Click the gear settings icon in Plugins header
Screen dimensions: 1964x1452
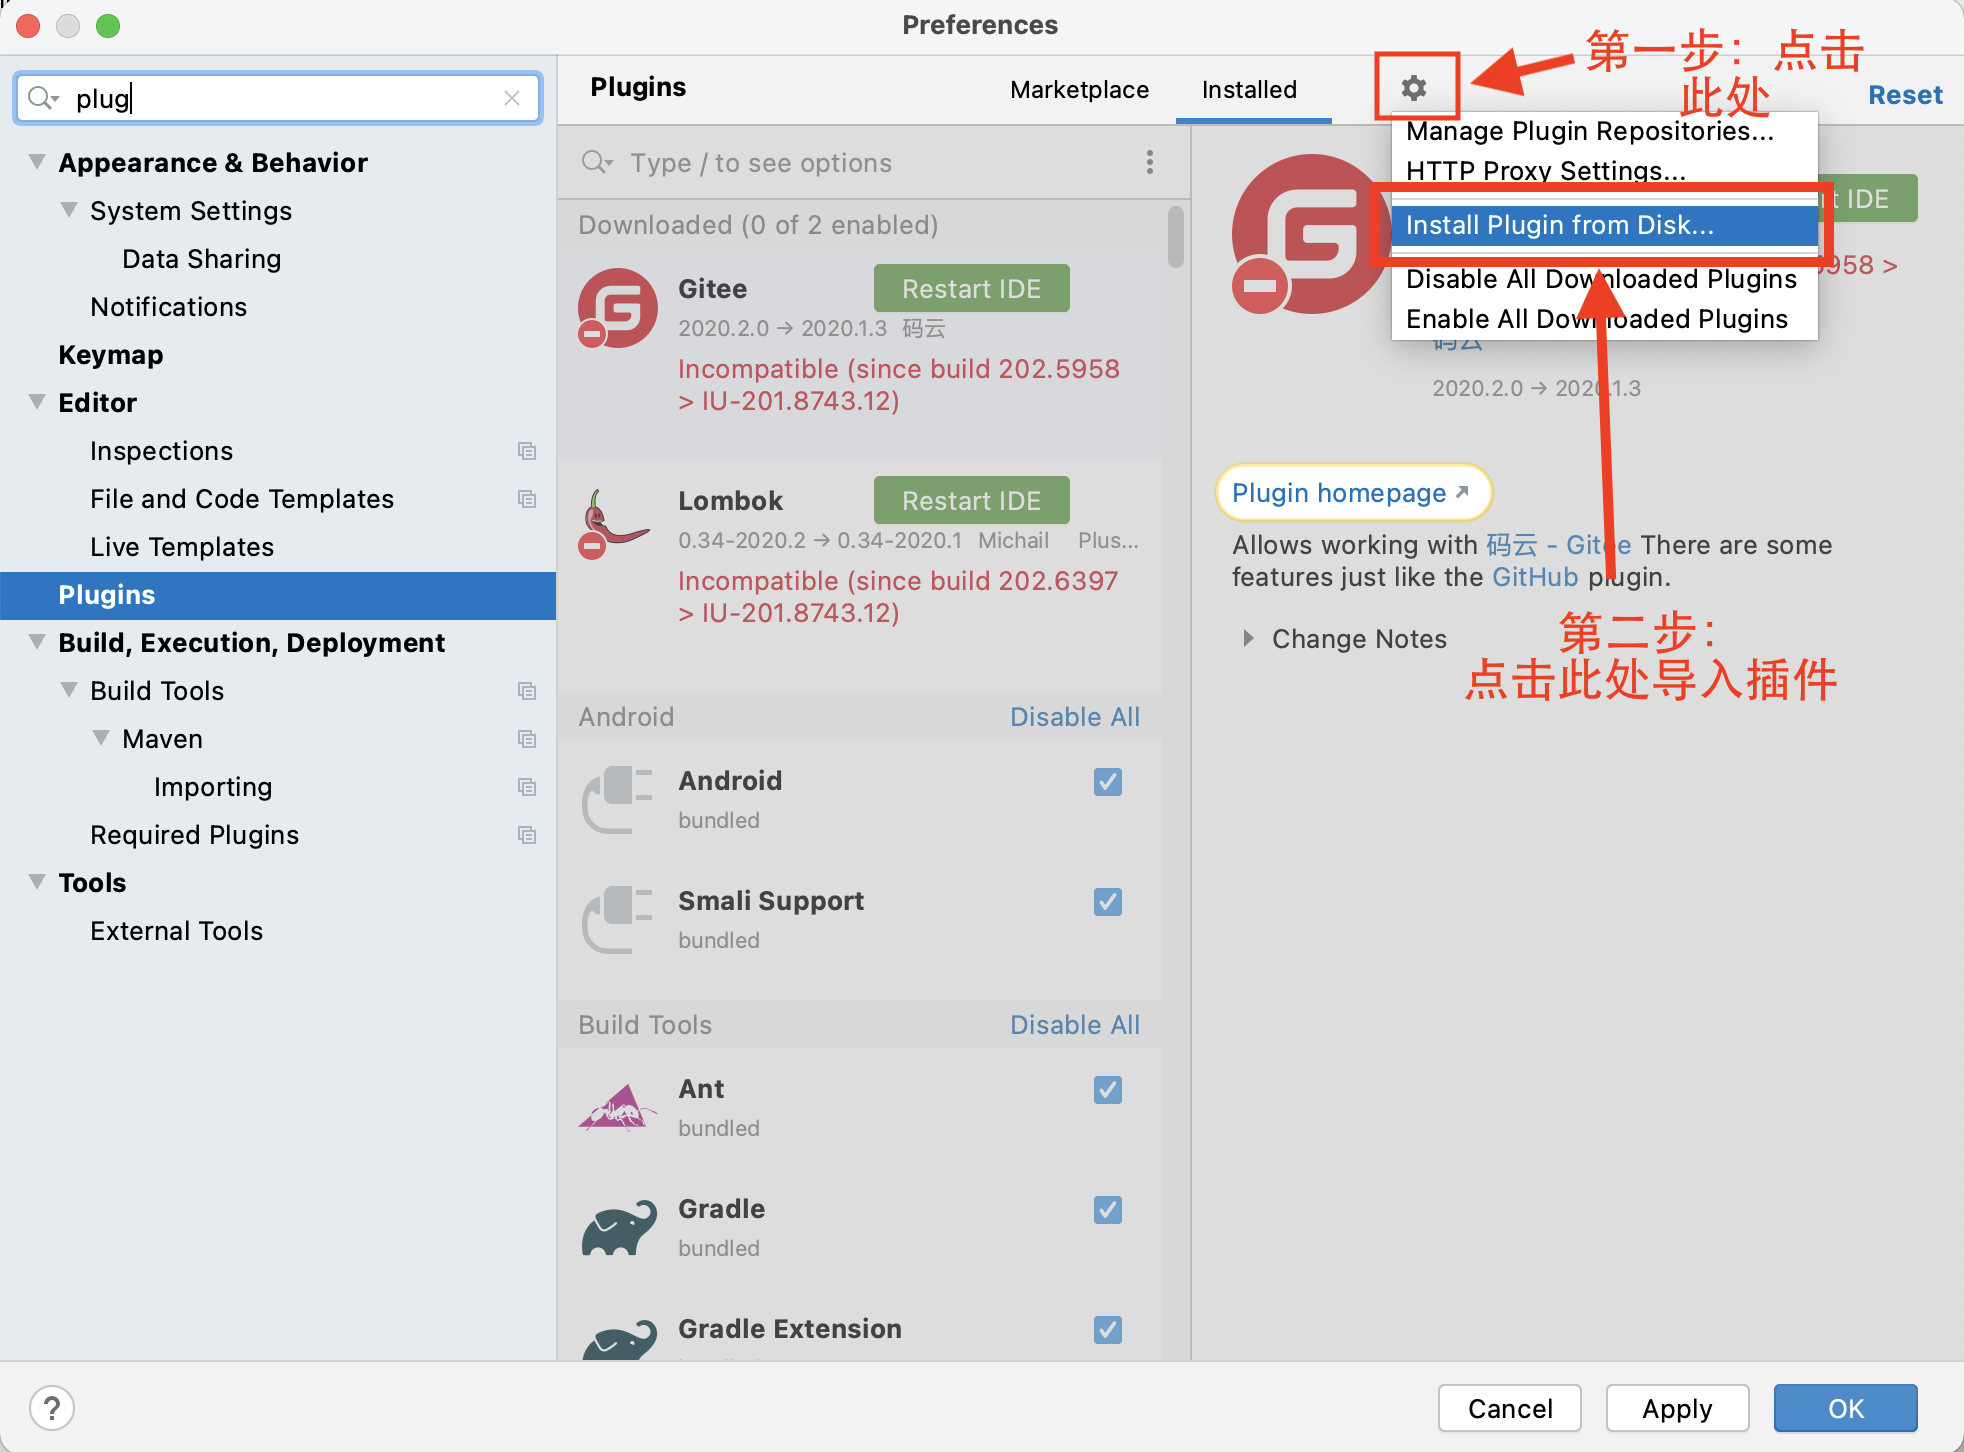(1413, 88)
